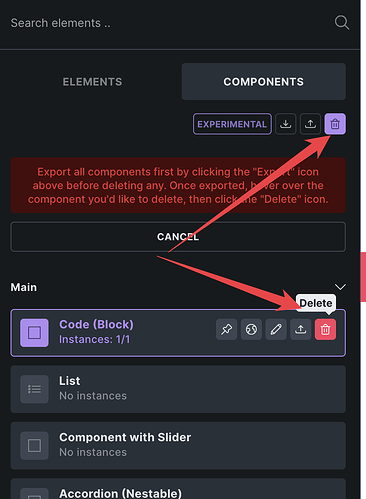Click the globe icon on Code (Block)
This screenshot has width=366, height=499.
251,330
